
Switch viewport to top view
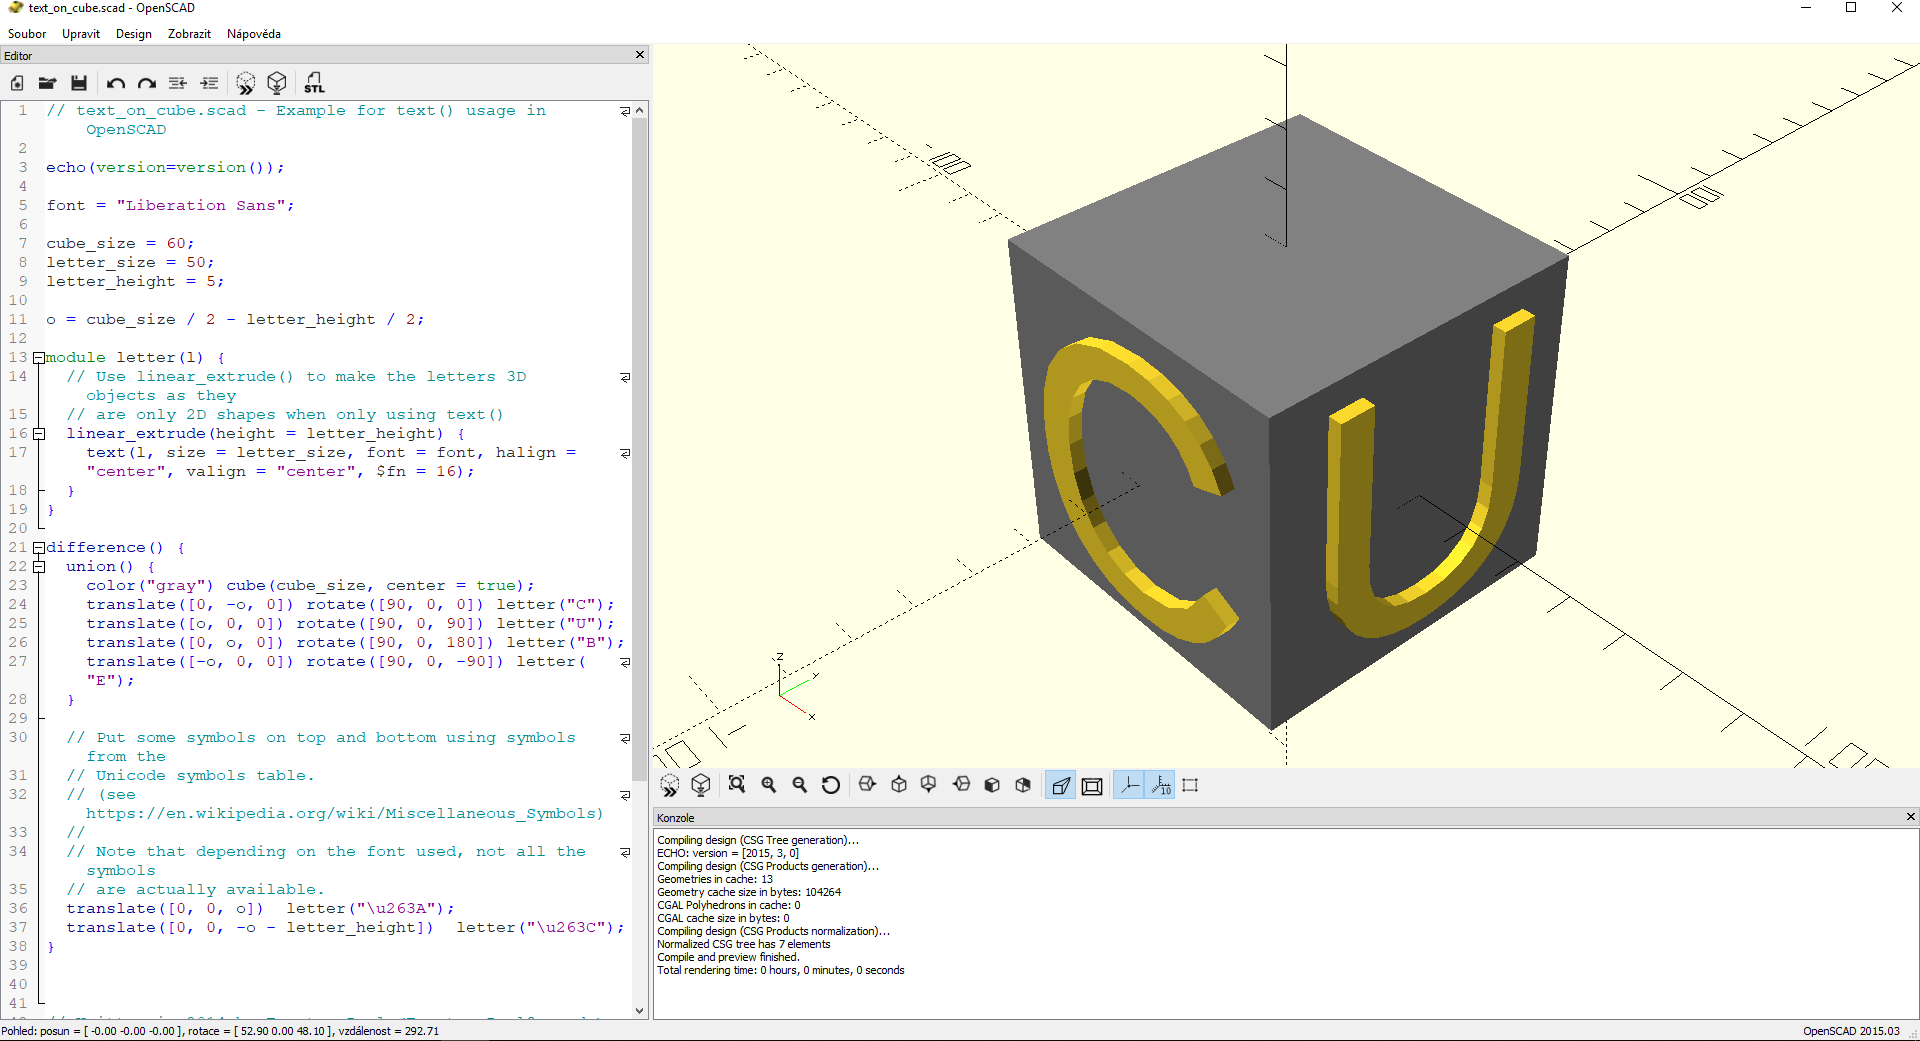tap(898, 785)
